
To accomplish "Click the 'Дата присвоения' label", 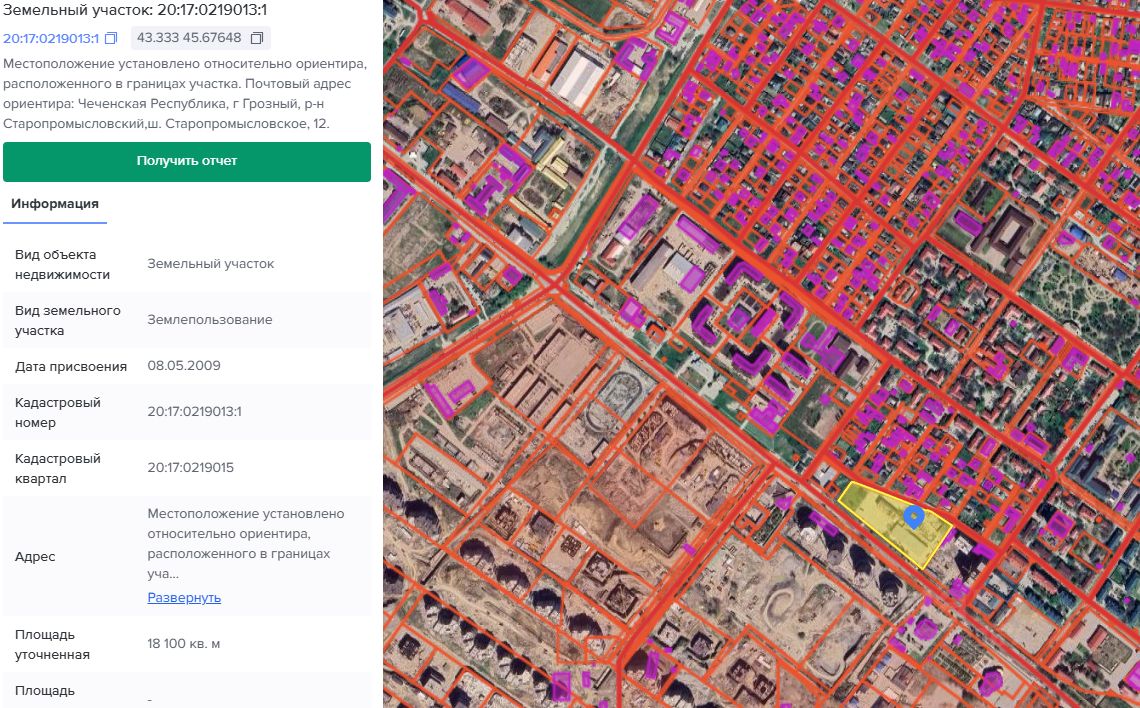I will 71,366.
